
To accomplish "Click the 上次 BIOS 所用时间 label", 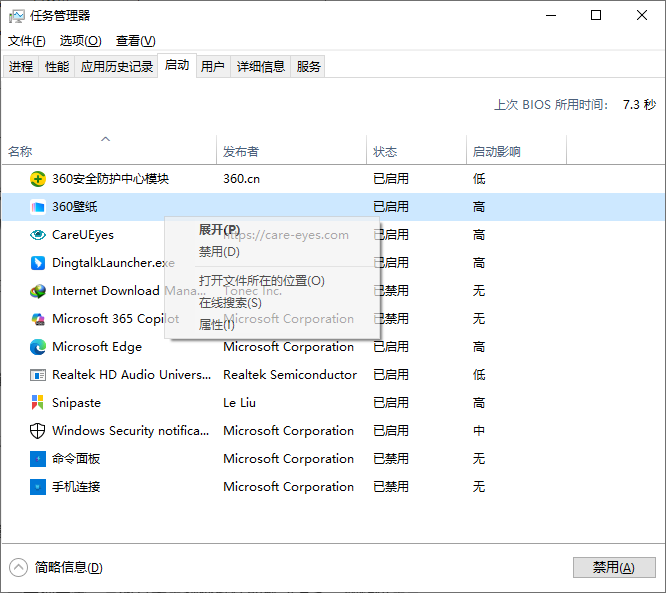I will pyautogui.click(x=551, y=104).
